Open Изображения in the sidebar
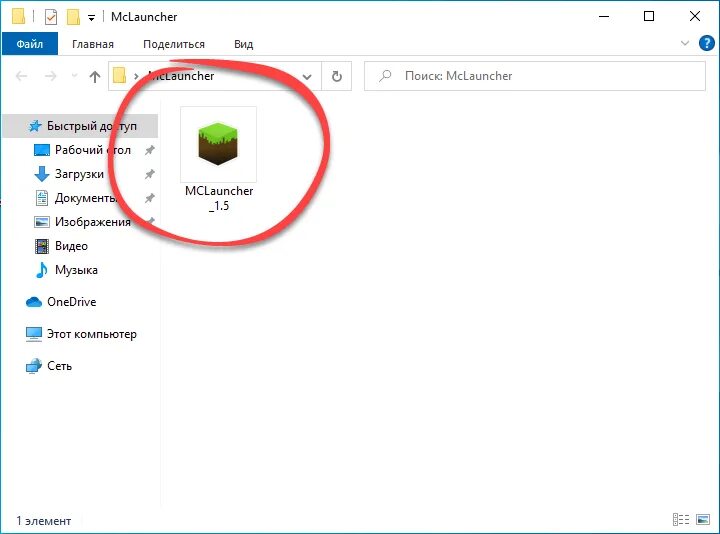This screenshot has height=534, width=720. click(93, 222)
